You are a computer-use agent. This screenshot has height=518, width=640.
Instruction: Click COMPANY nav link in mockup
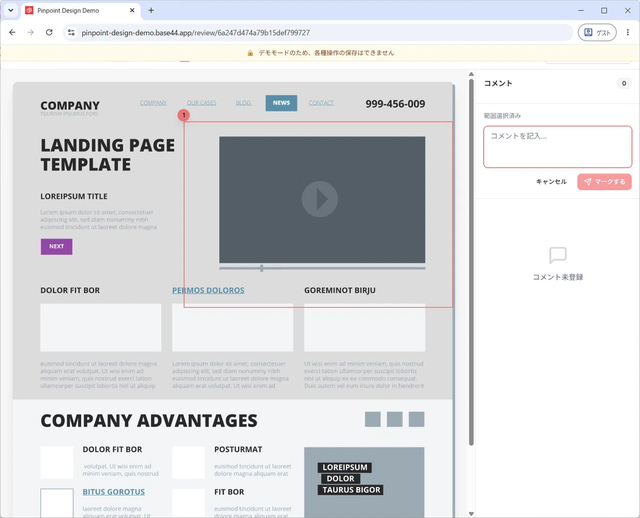[x=153, y=103]
